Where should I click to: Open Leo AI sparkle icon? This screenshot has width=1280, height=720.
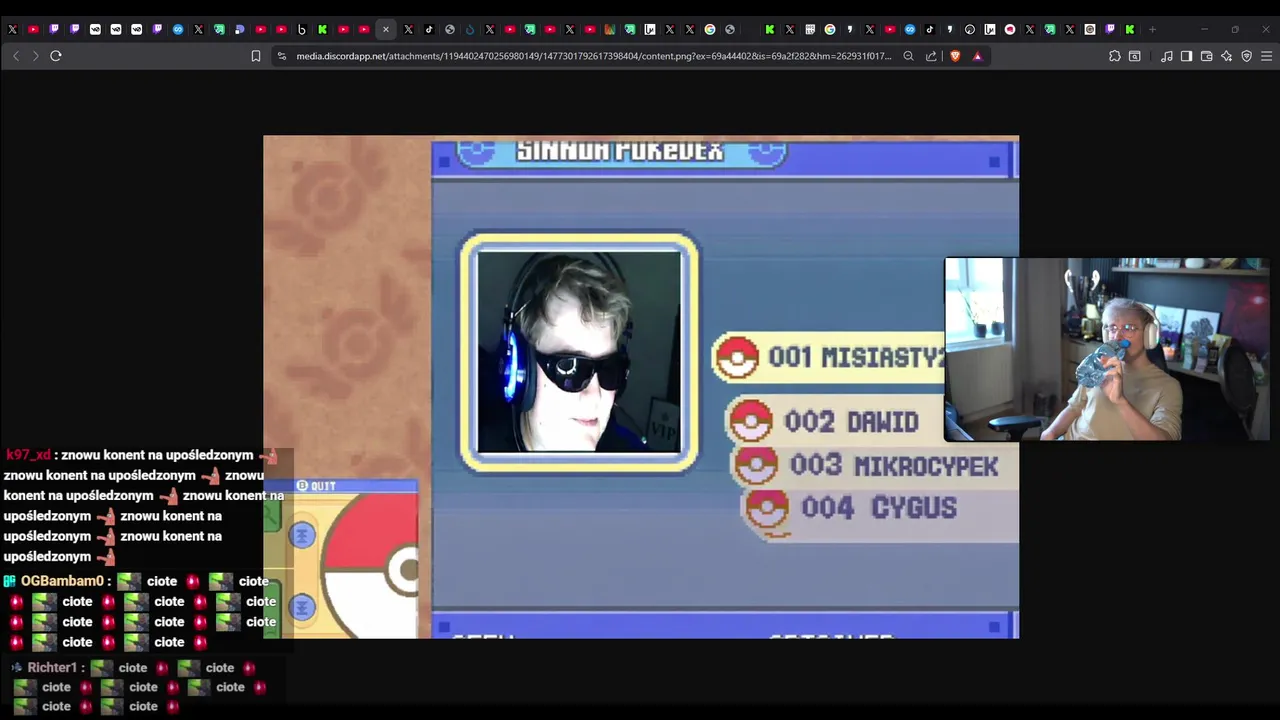[x=1226, y=56]
